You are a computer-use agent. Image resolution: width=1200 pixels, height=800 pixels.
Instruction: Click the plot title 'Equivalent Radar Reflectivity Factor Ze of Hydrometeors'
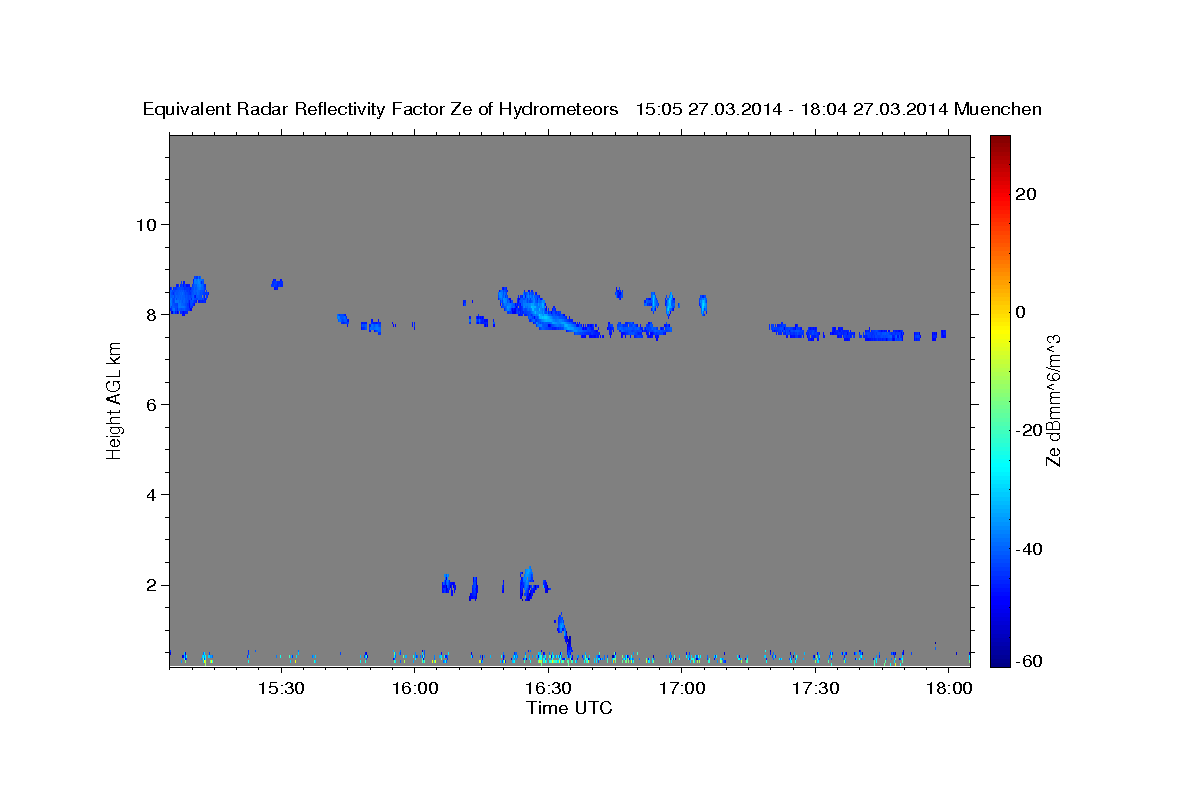coord(380,110)
